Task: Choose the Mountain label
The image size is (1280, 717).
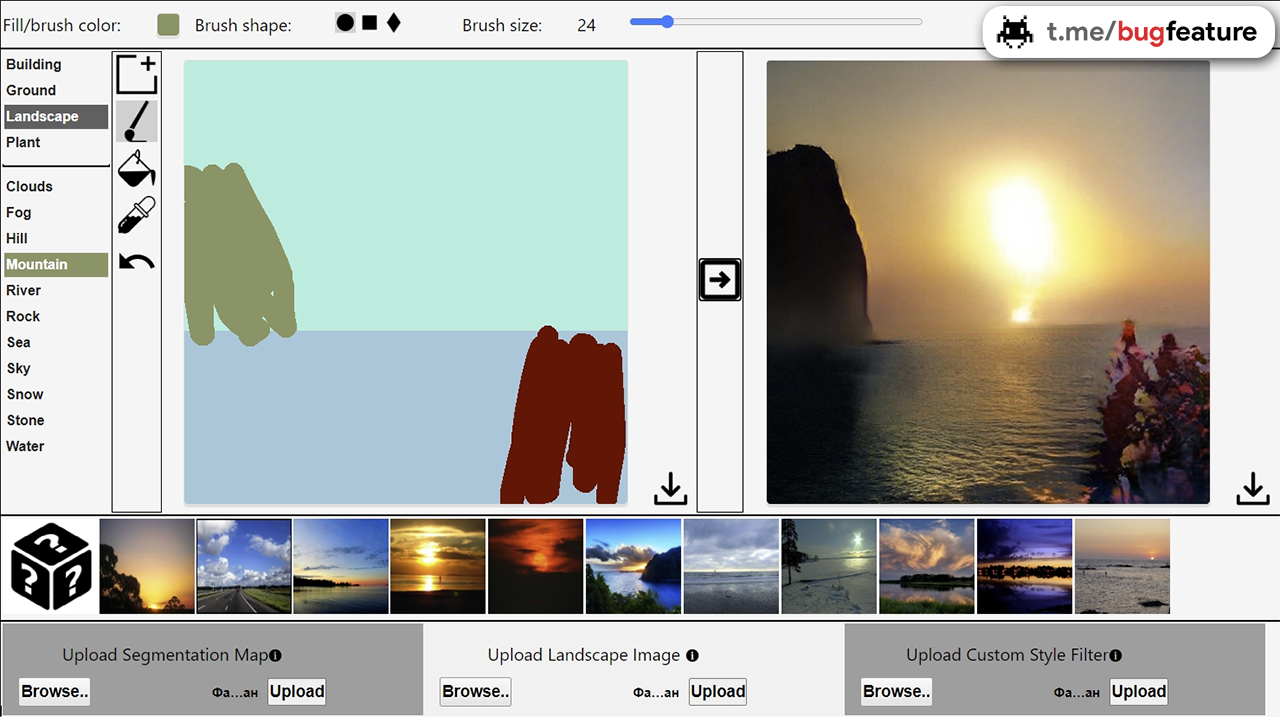Action: [x=56, y=264]
